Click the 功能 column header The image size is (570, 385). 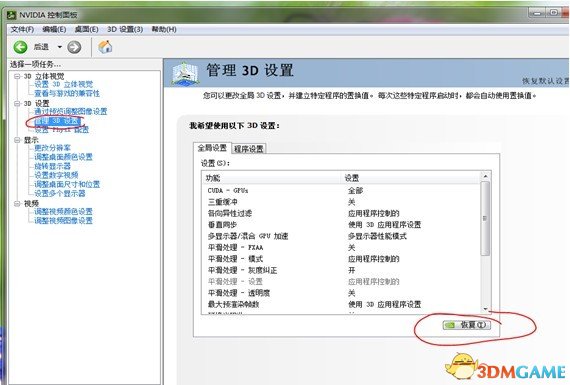272,178
